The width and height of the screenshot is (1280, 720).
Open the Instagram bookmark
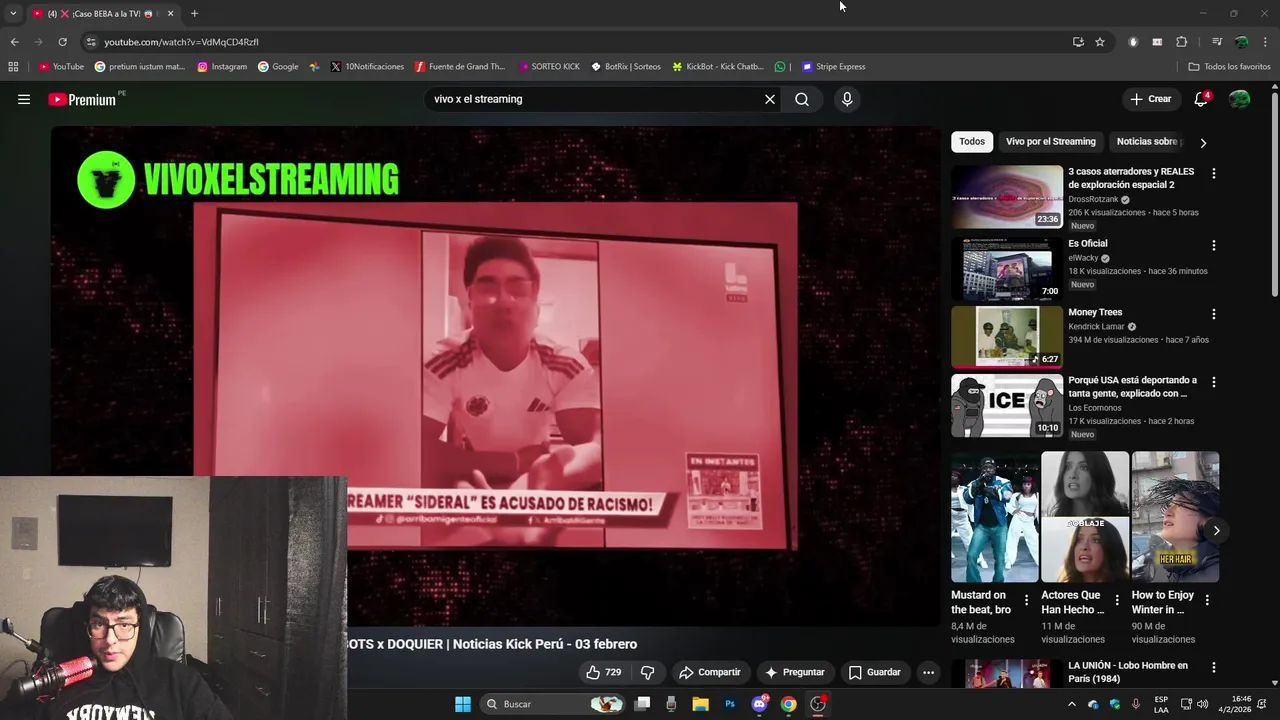coord(222,67)
